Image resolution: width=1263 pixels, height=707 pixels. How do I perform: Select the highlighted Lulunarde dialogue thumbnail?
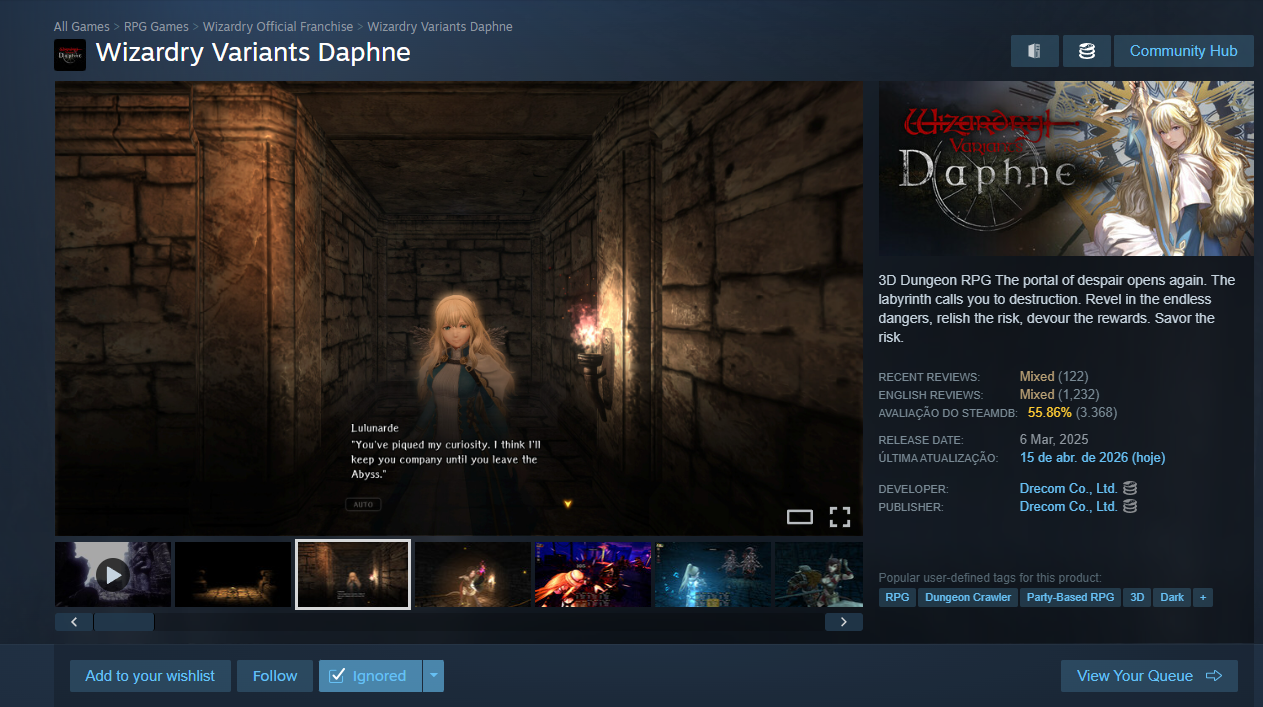353,574
